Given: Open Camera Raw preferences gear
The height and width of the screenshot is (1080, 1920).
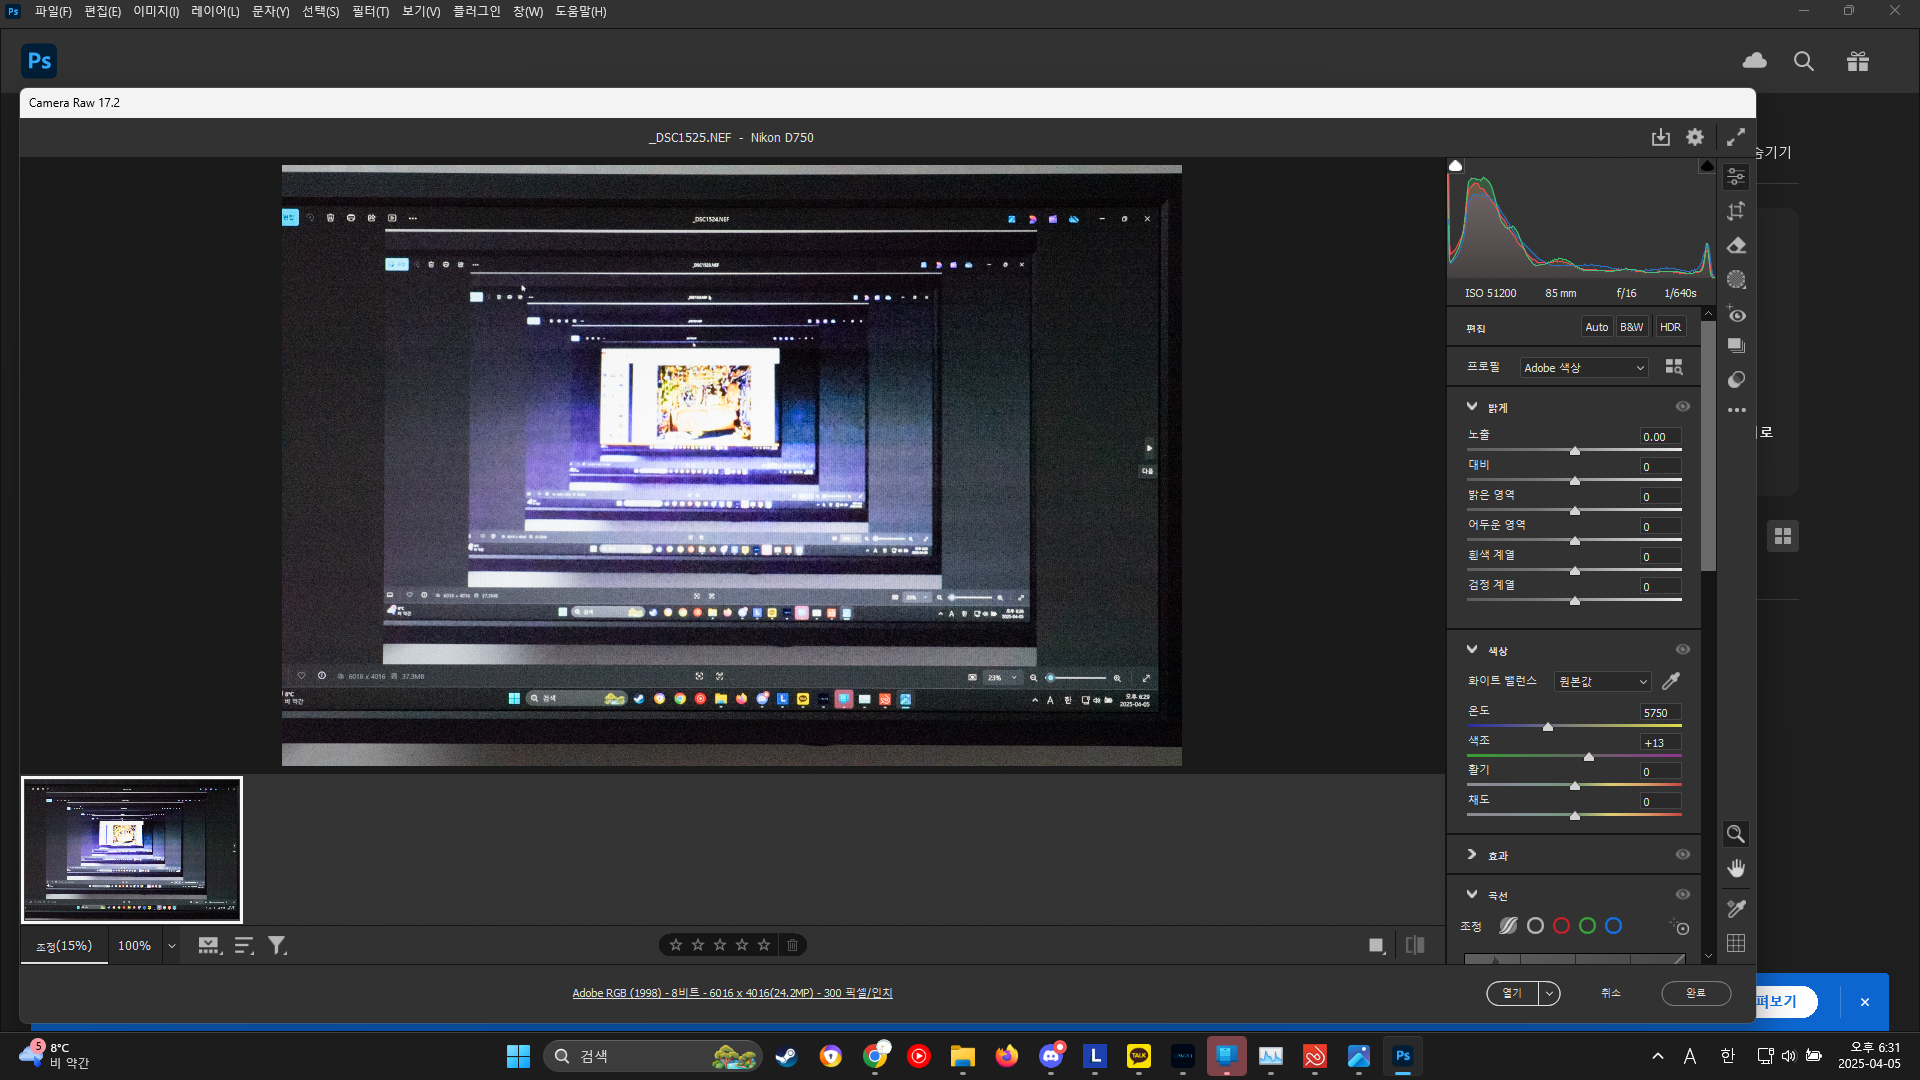Looking at the screenshot, I should [1695, 137].
